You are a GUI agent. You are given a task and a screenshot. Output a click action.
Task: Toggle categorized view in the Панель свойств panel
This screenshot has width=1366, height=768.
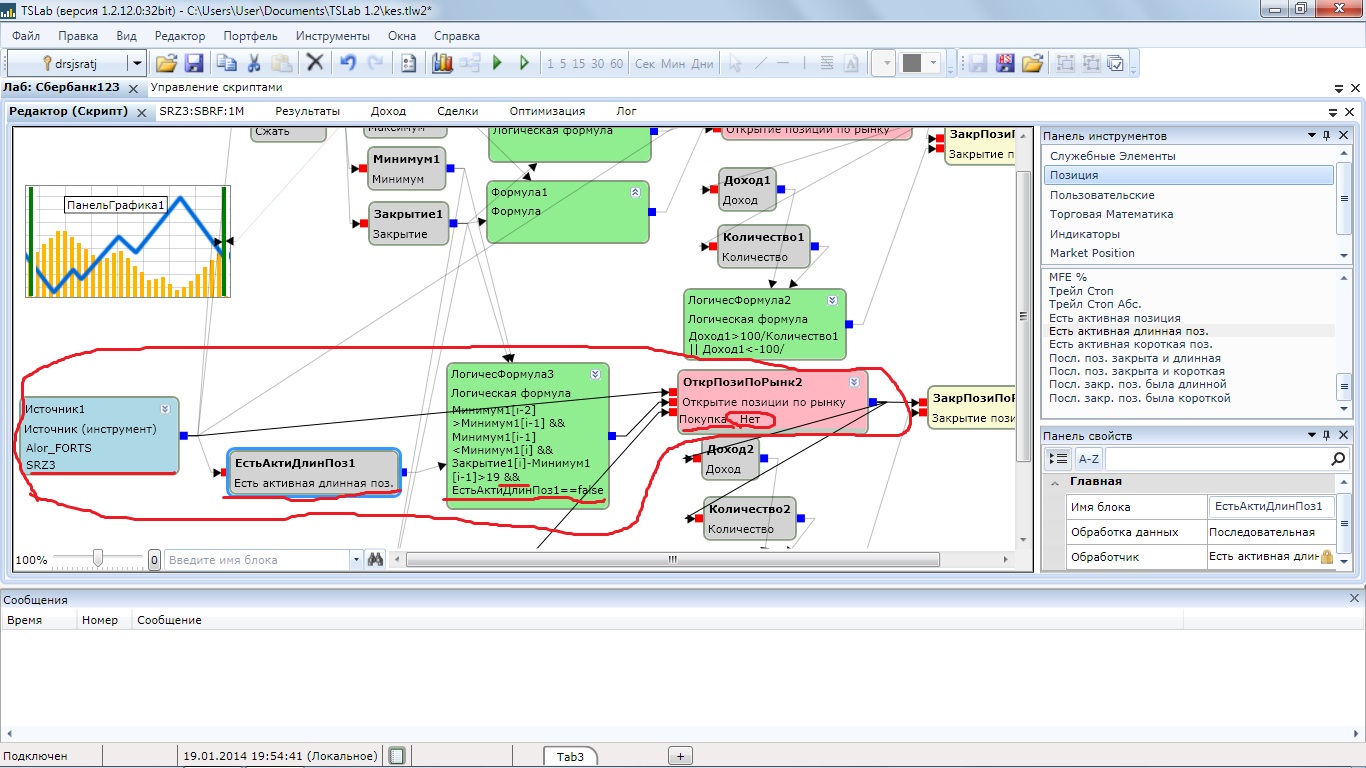pos(1058,458)
